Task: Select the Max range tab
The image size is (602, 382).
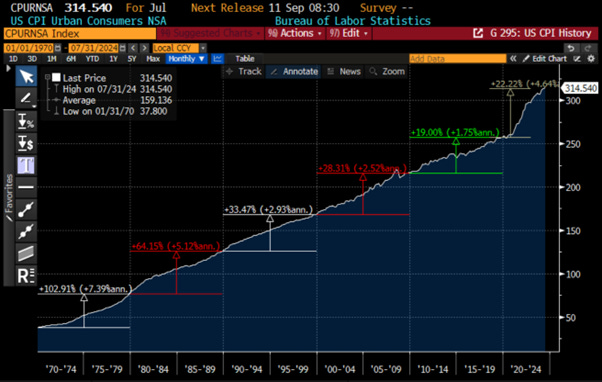Action: pos(153,59)
